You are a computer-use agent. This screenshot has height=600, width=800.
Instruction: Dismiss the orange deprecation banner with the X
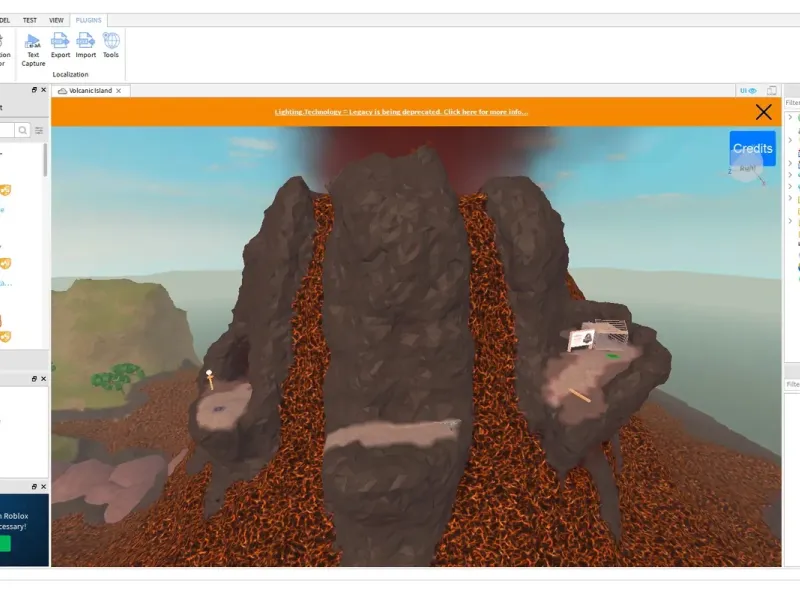763,112
